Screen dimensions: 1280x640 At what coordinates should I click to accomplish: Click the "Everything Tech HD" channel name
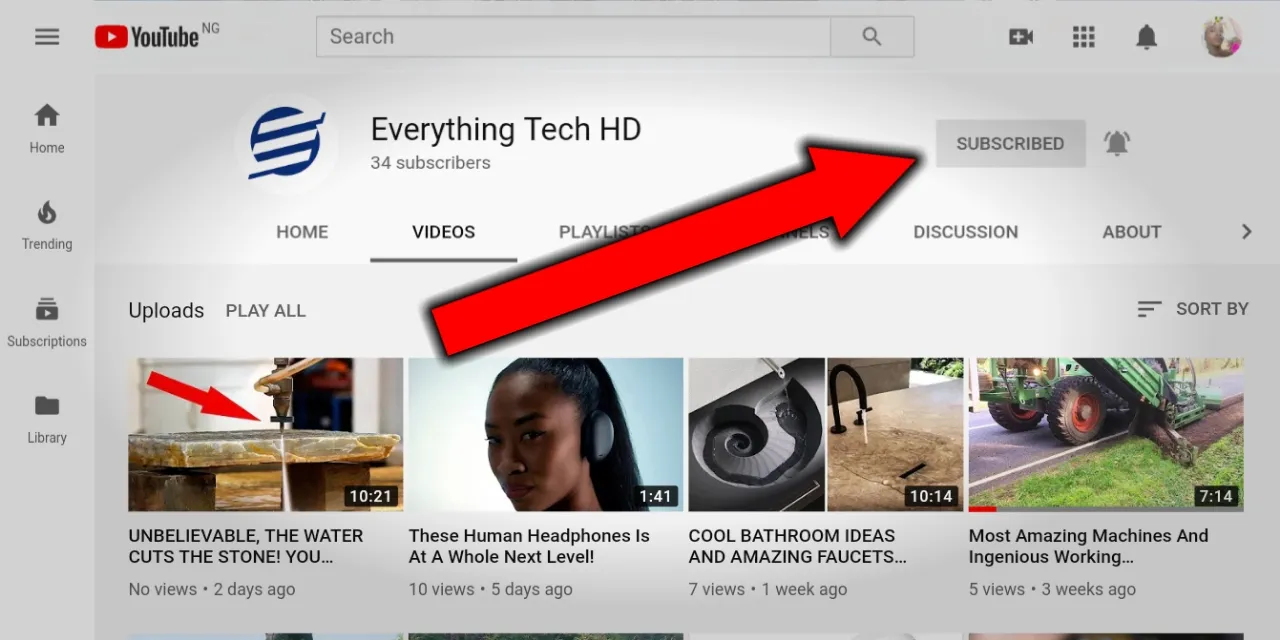tap(506, 130)
